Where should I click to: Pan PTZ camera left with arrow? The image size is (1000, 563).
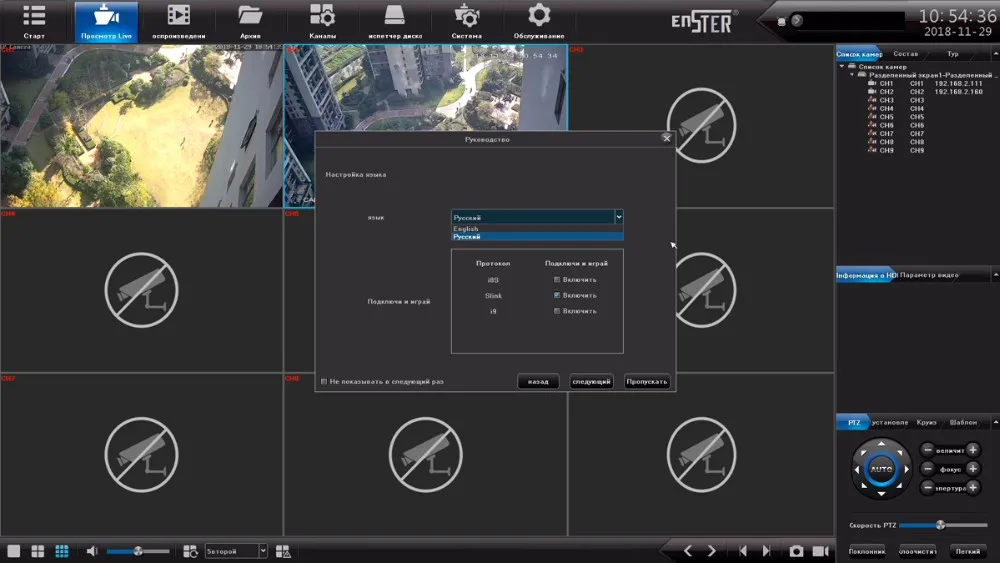click(857, 469)
